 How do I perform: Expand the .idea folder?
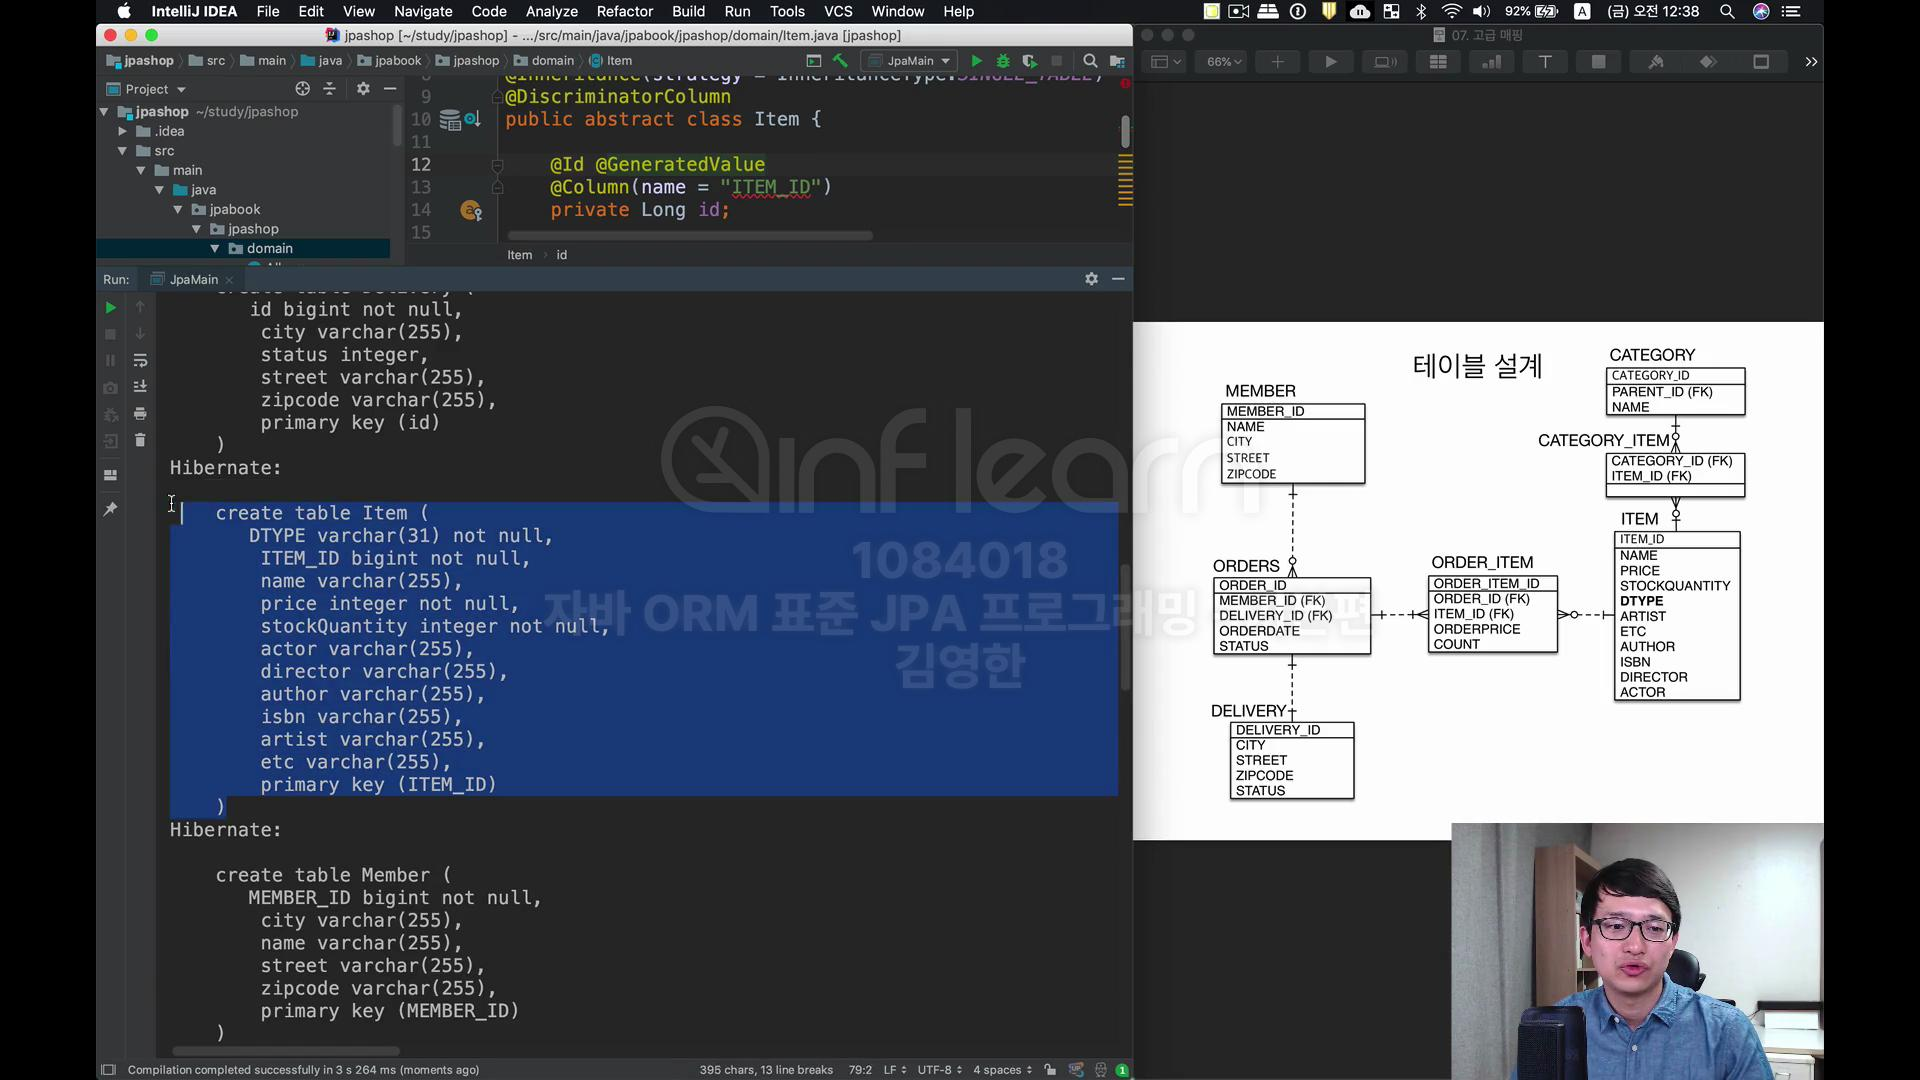122,131
